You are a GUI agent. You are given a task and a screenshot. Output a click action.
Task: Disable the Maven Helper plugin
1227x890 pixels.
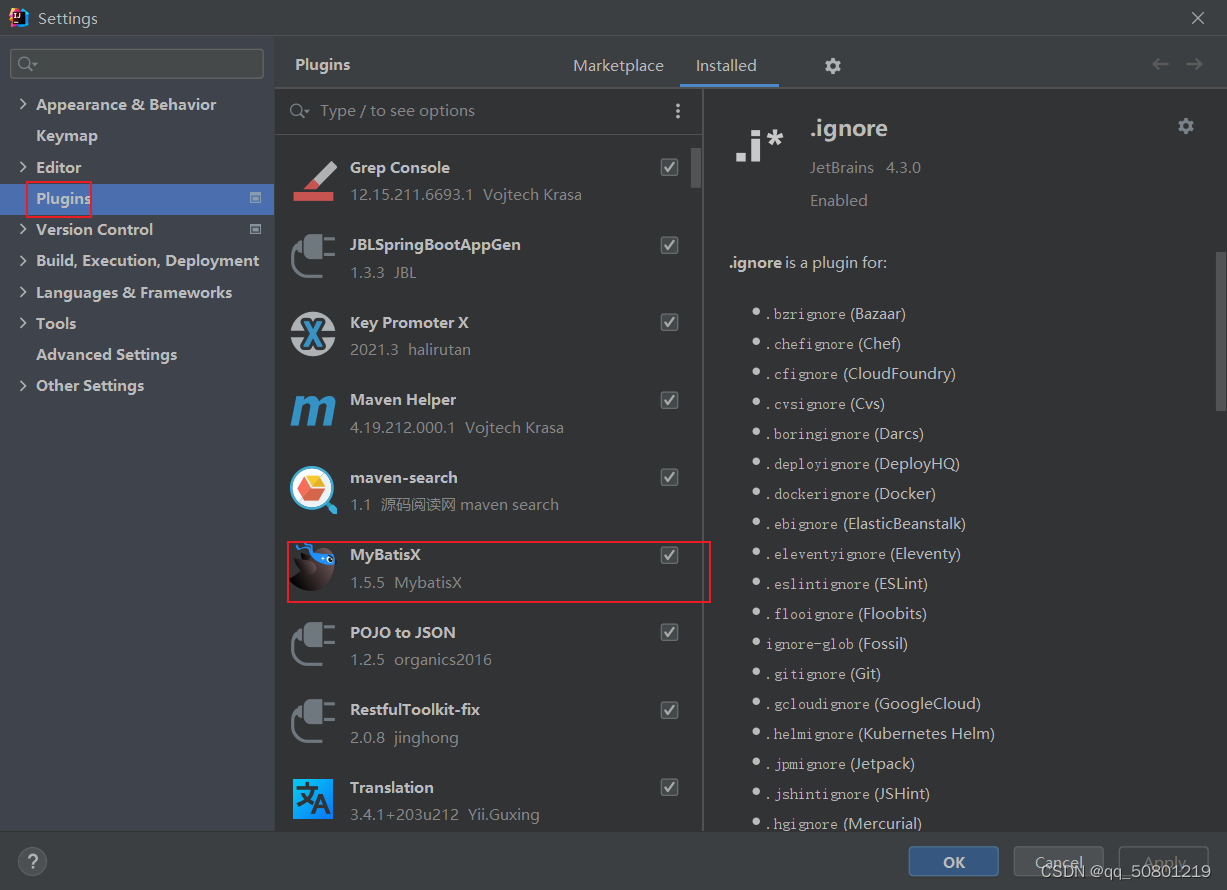coord(670,400)
